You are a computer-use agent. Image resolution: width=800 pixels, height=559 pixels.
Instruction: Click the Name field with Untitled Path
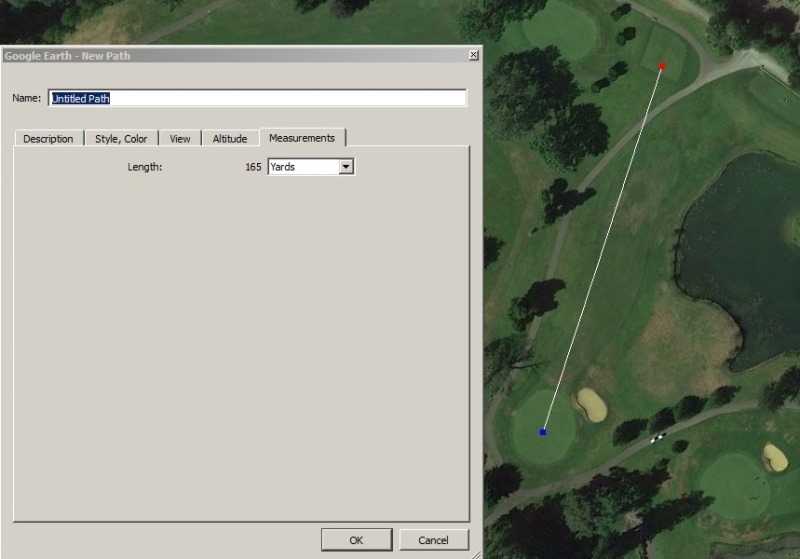point(257,98)
